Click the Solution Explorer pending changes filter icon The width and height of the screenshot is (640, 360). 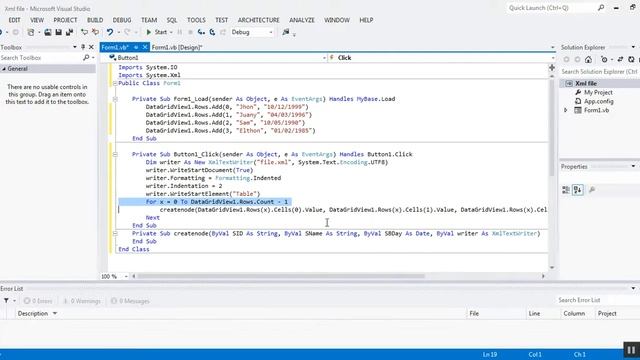(x=604, y=60)
